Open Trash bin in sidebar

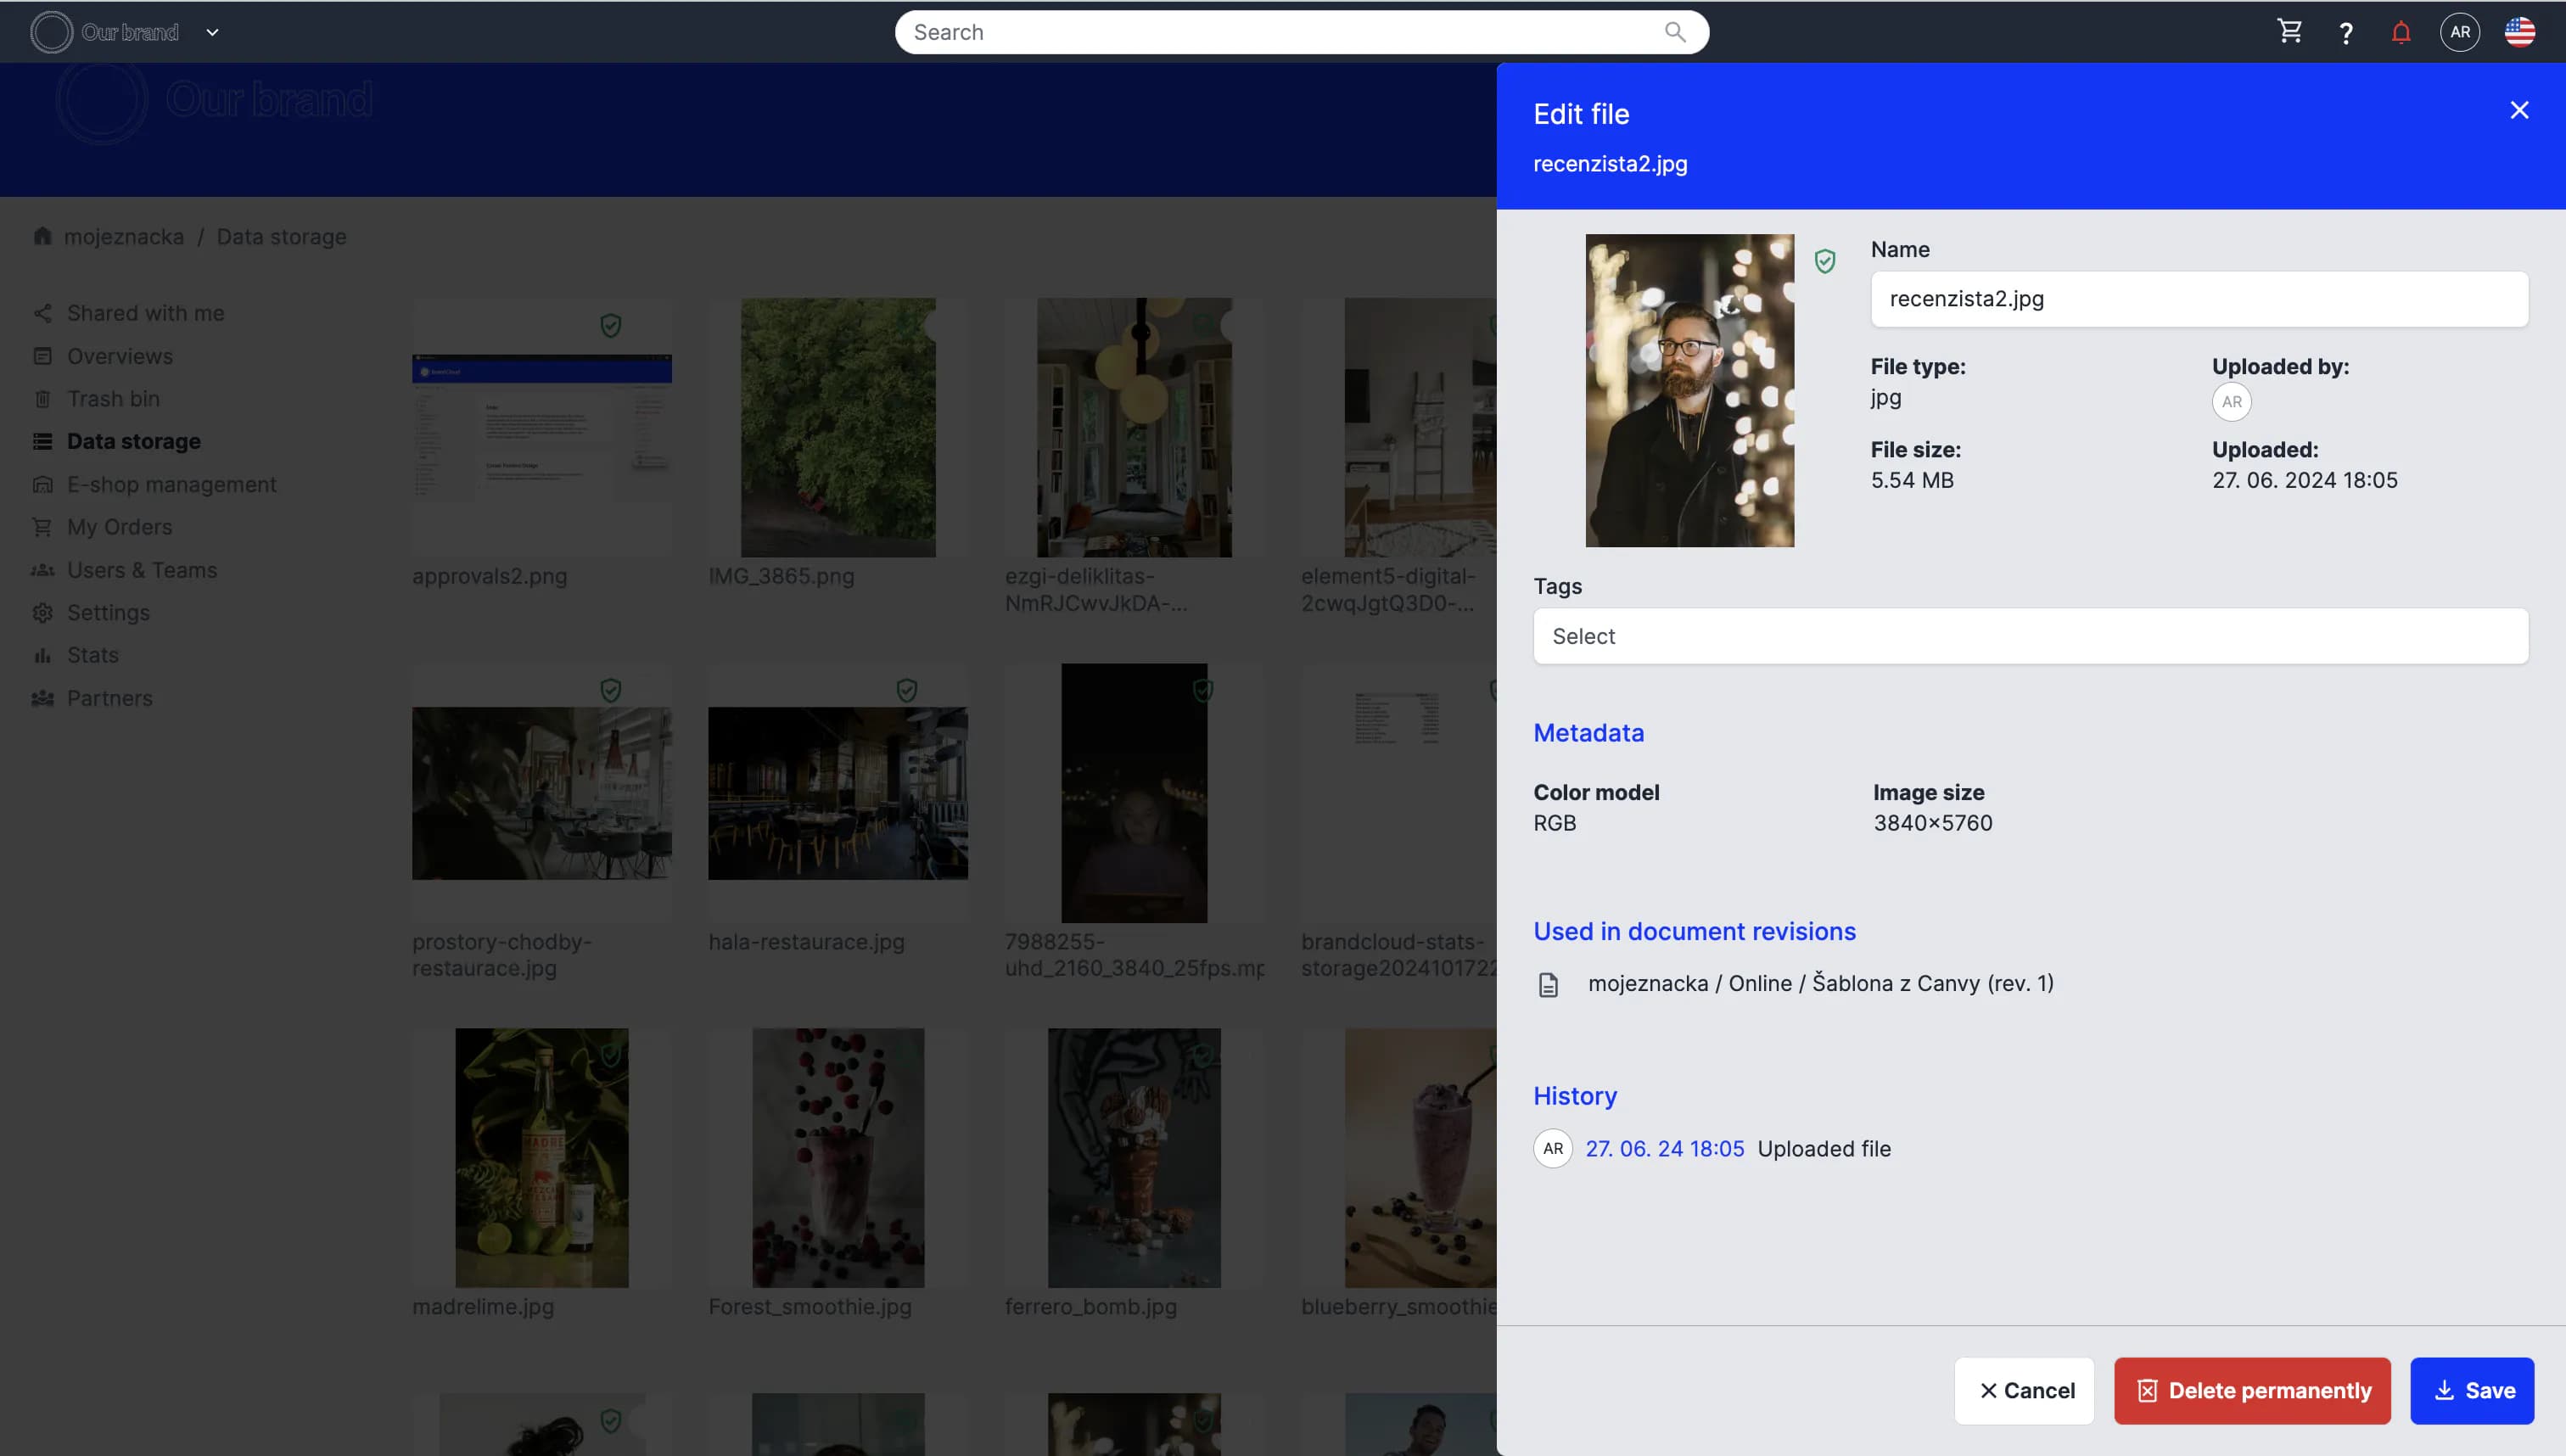coord(113,399)
